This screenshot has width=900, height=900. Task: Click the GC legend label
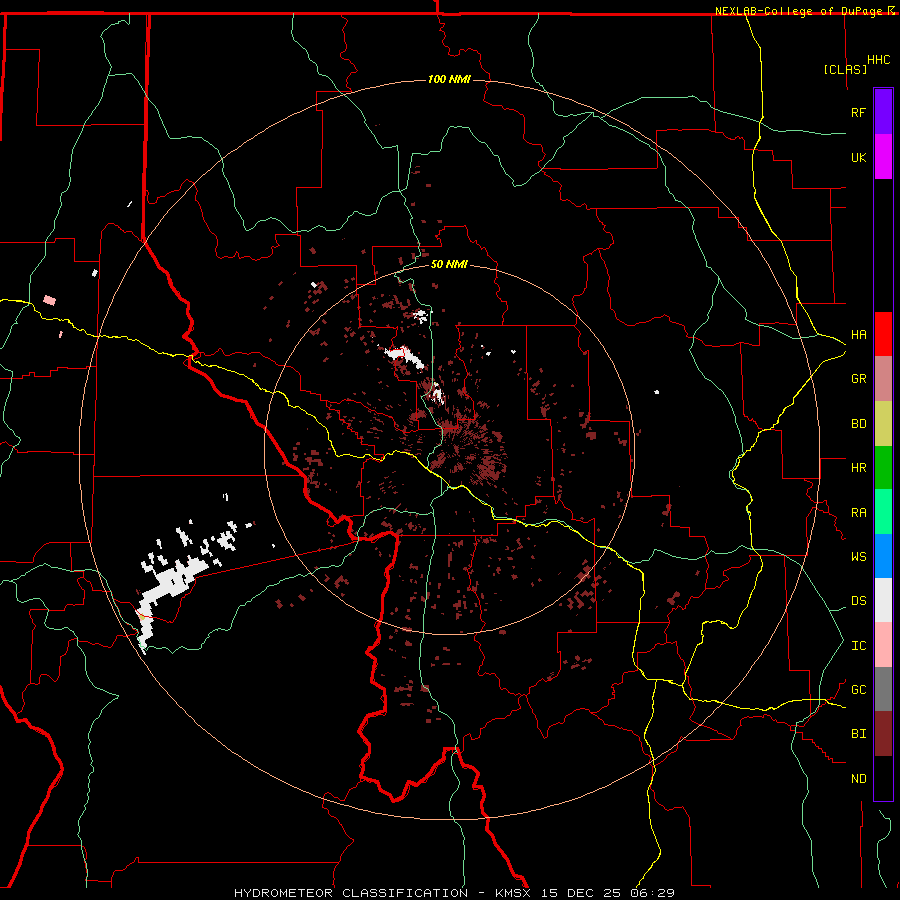pos(858,690)
